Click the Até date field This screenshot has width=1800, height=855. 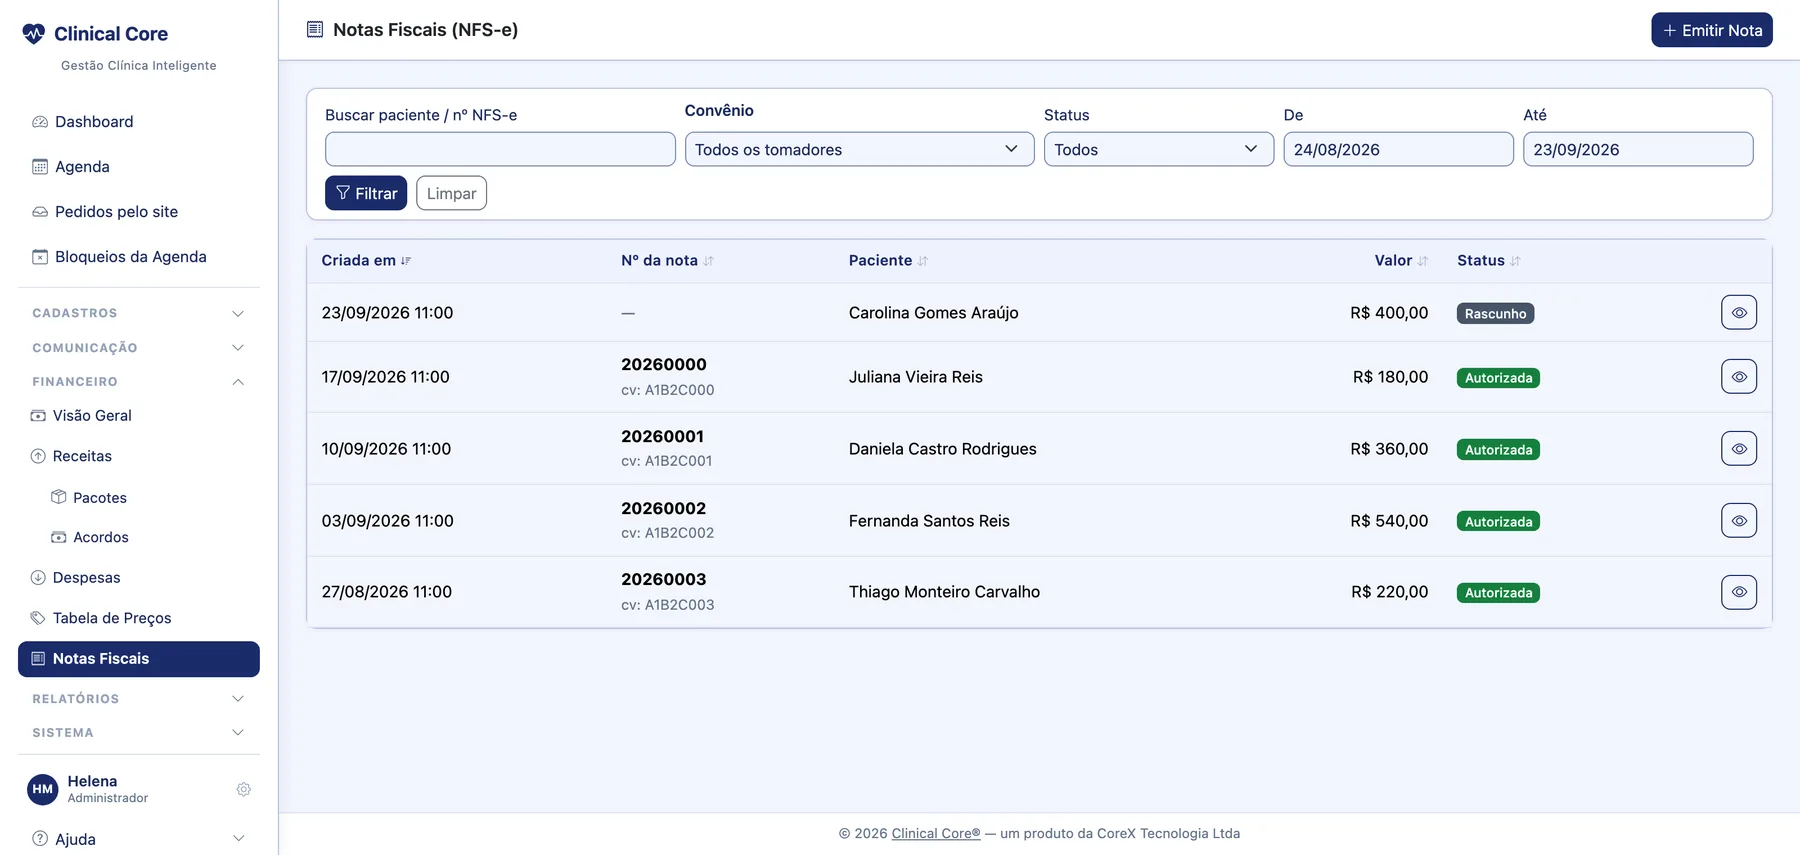[1638, 149]
